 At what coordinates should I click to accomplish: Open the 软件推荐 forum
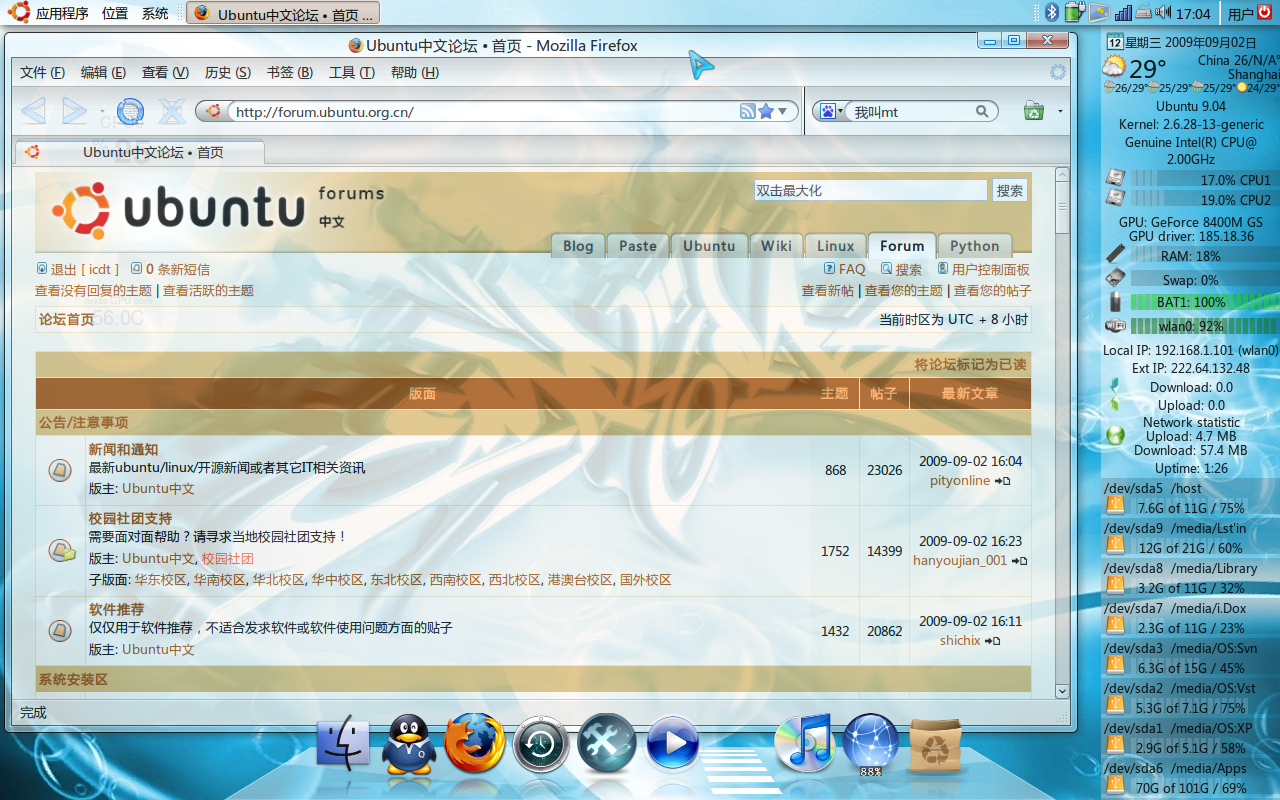click(116, 609)
